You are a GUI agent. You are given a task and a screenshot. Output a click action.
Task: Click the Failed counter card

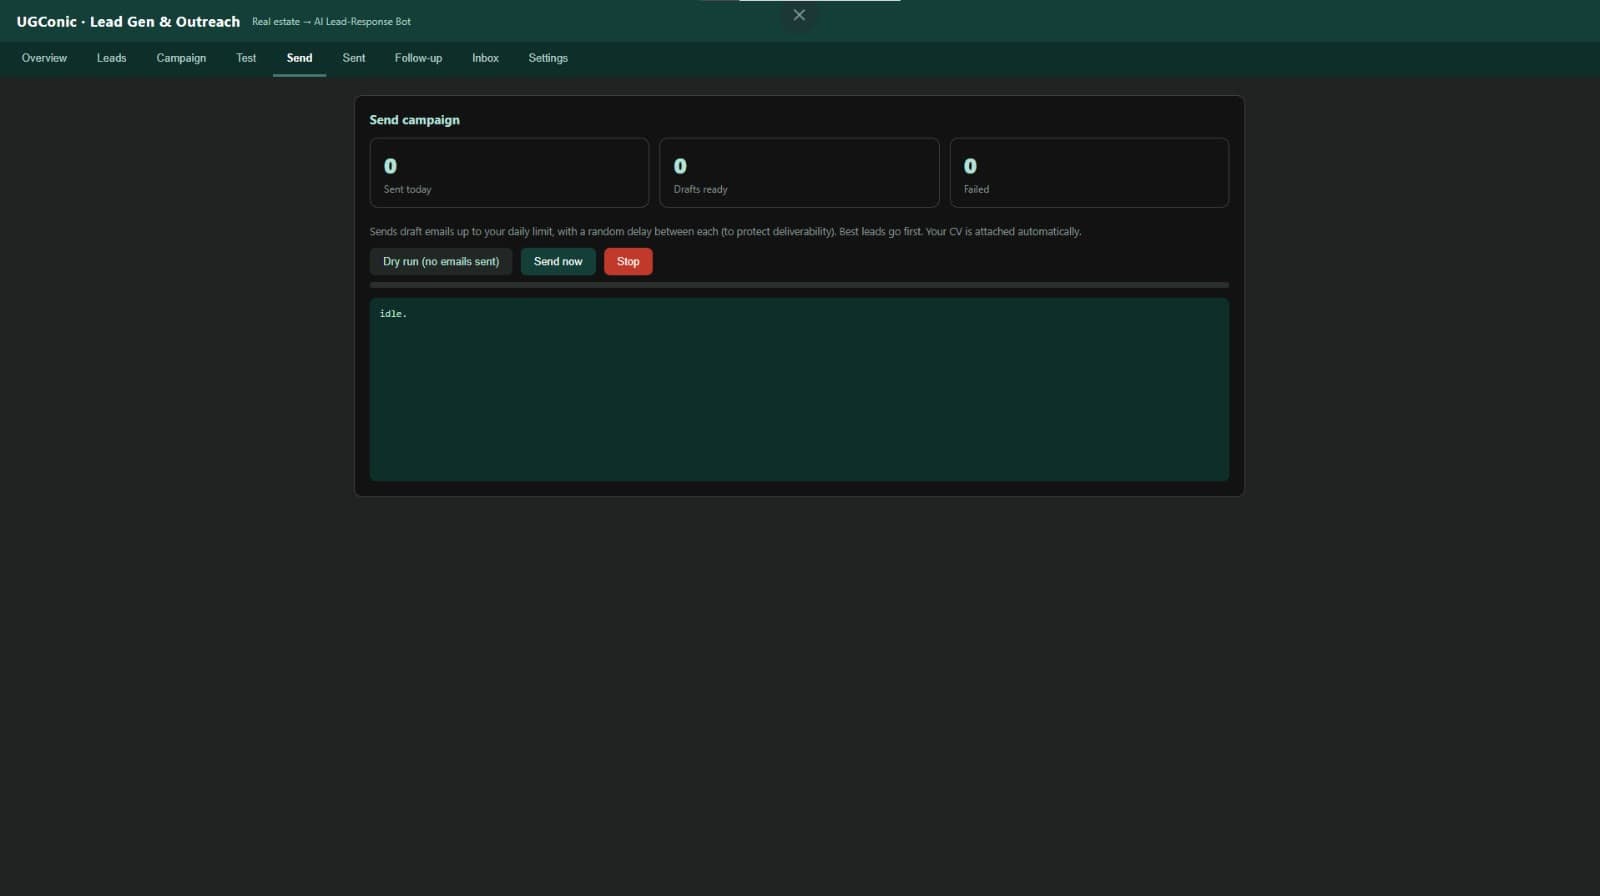click(x=1089, y=173)
